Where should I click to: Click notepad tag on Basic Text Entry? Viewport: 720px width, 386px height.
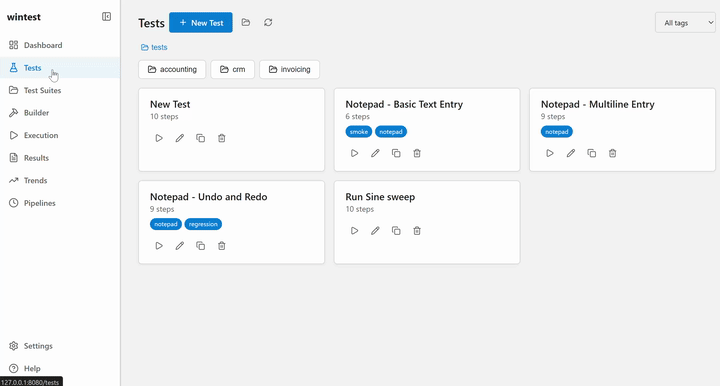coord(391,132)
